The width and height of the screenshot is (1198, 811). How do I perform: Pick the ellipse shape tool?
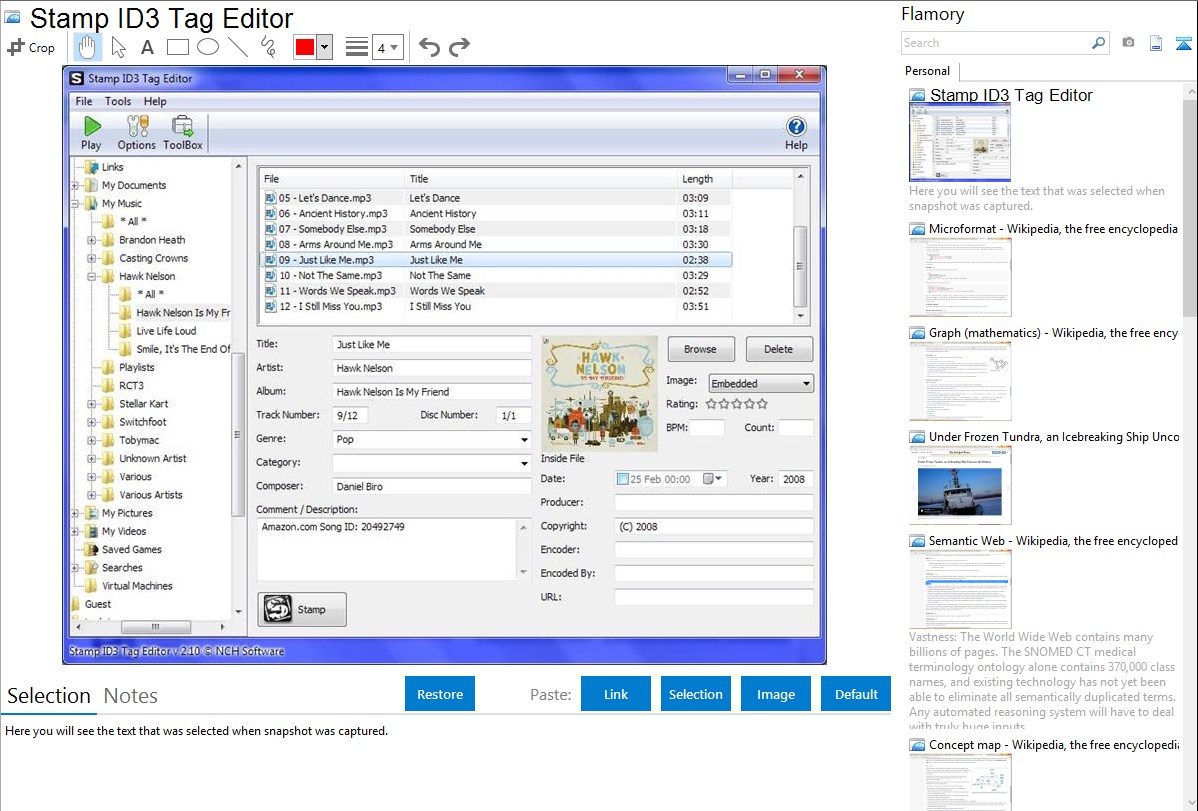208,47
